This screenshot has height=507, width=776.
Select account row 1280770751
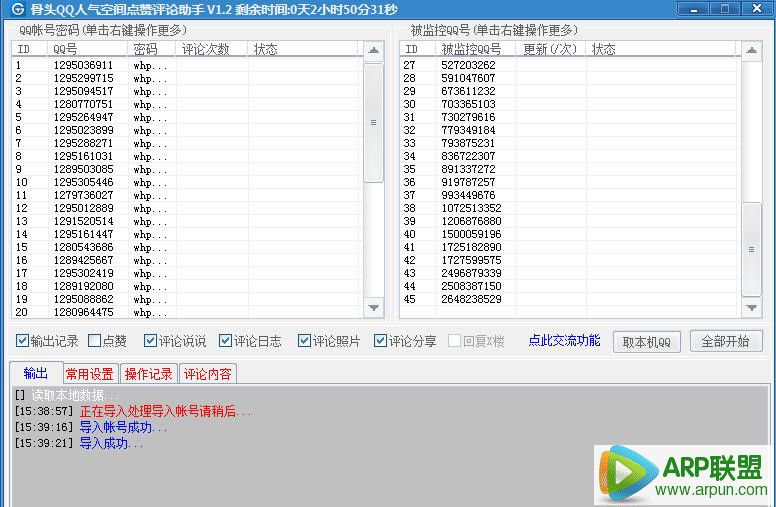188,104
